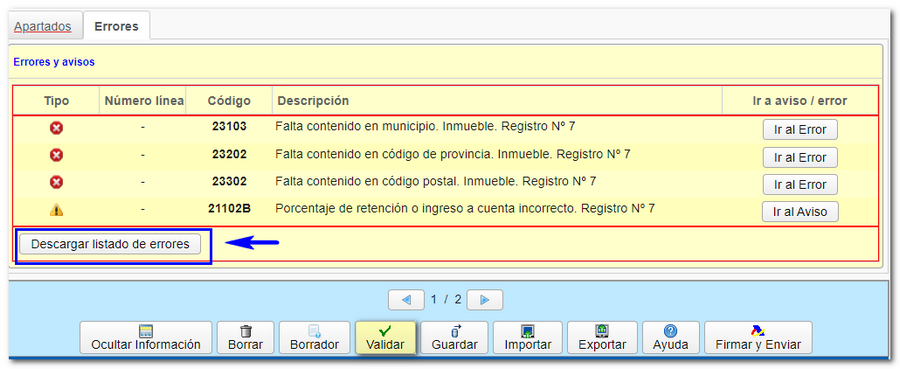The image size is (900, 369).
Task: Click the Borrar trash button
Action: 246,337
